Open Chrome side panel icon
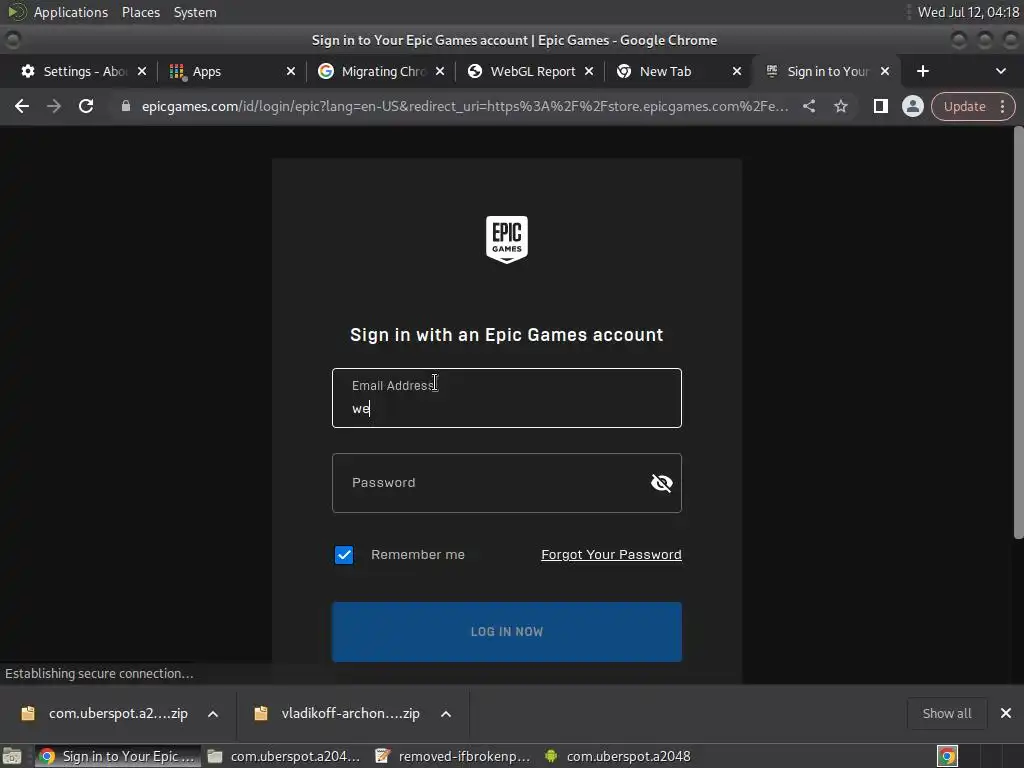 click(880, 106)
